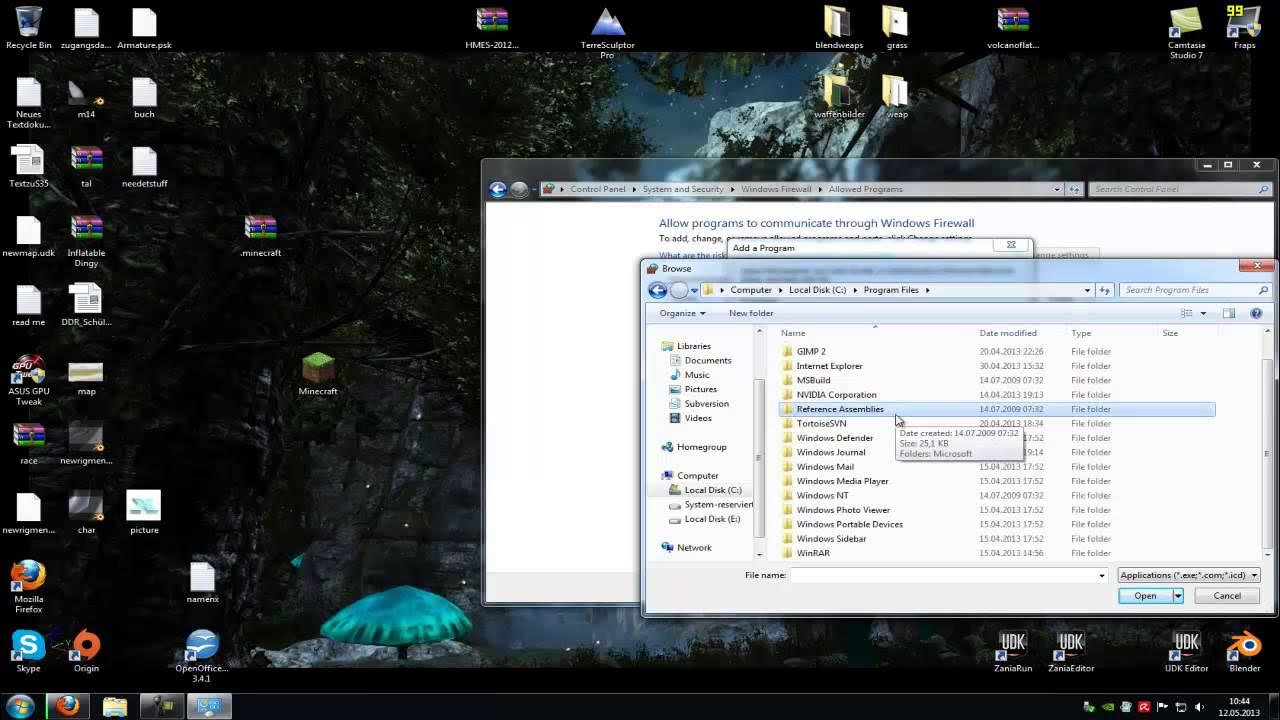Click the file list vertical scrollbar
The width and height of the screenshot is (1280, 720).
[x=1269, y=443]
